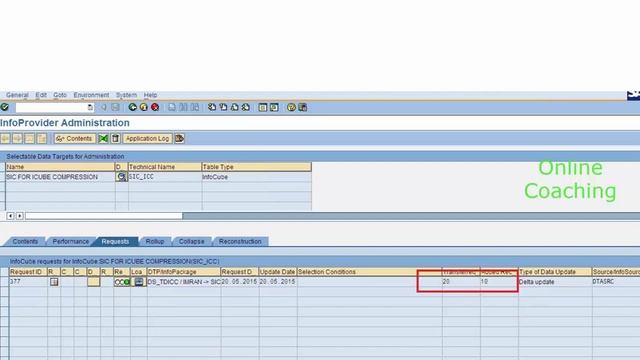The height and width of the screenshot is (360, 640).
Task: Select 'SIC FOR ICUBE COMPRESSION' name cell
Action: coord(60,177)
